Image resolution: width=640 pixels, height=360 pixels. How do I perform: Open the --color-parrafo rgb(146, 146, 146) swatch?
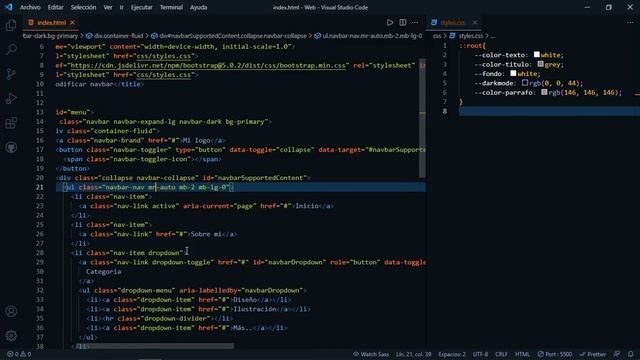544,92
